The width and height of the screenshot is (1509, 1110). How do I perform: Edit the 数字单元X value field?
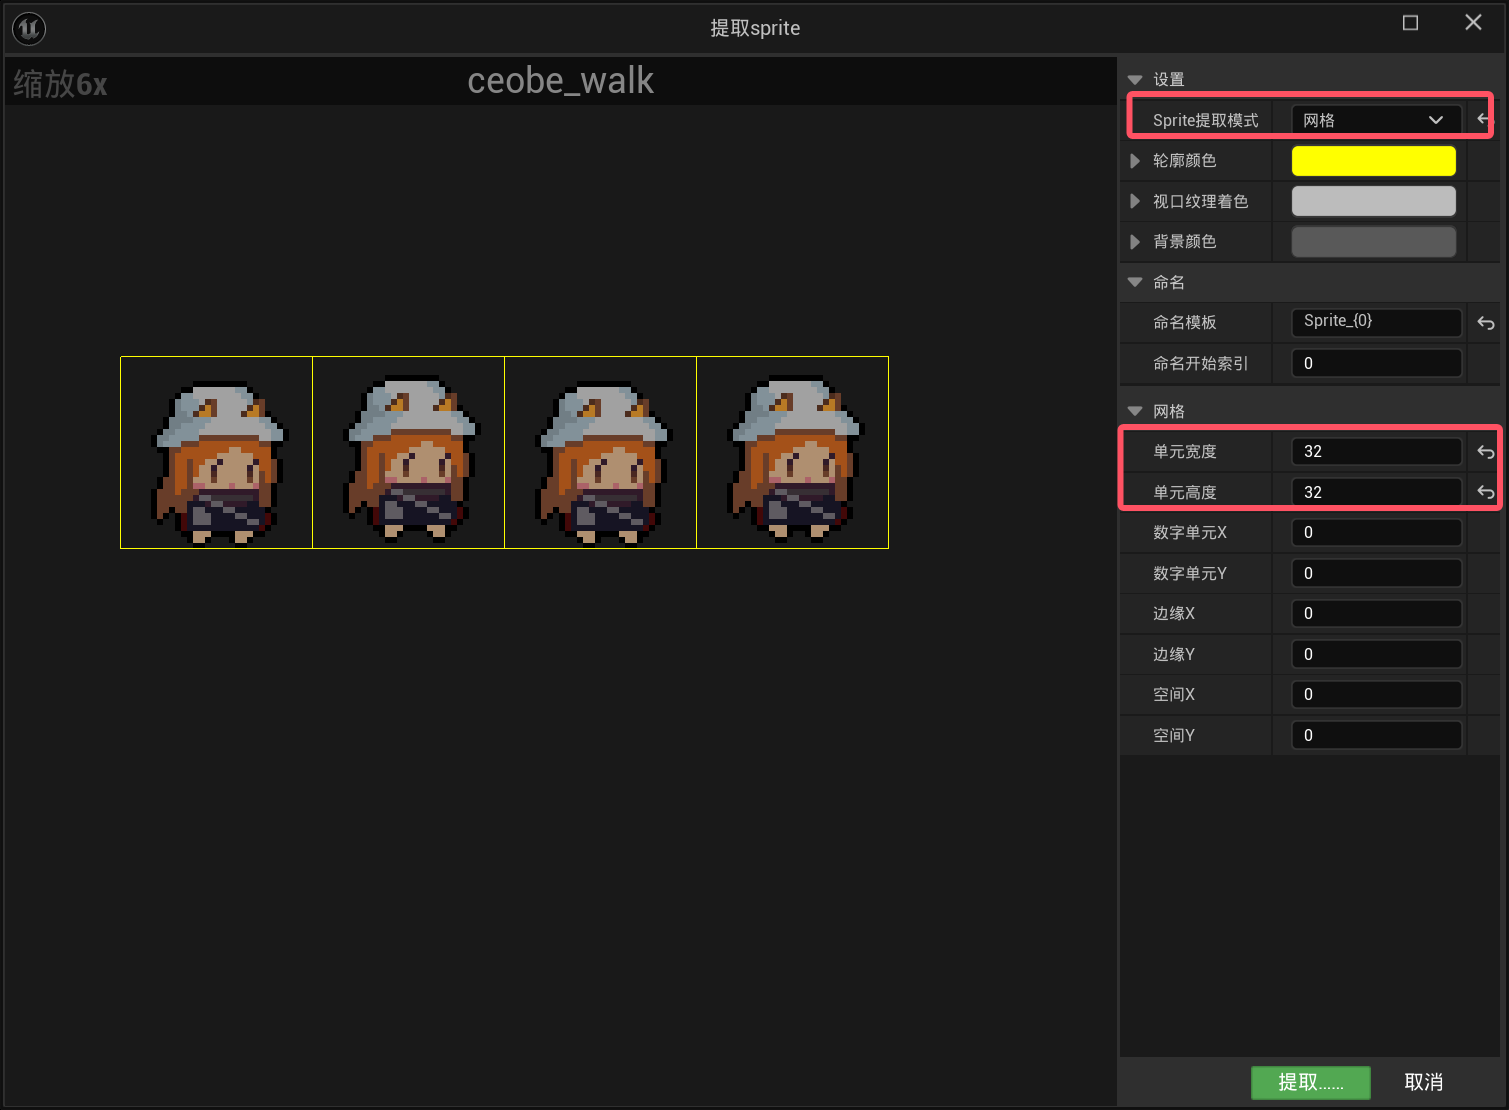pos(1376,532)
